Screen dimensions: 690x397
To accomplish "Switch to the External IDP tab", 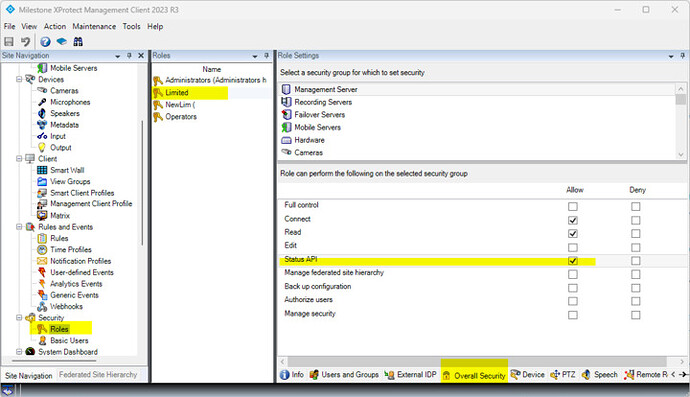I will pyautogui.click(x=410, y=375).
